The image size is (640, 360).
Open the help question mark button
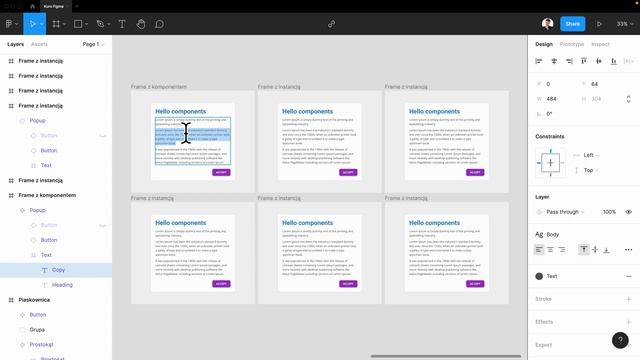click(620, 340)
